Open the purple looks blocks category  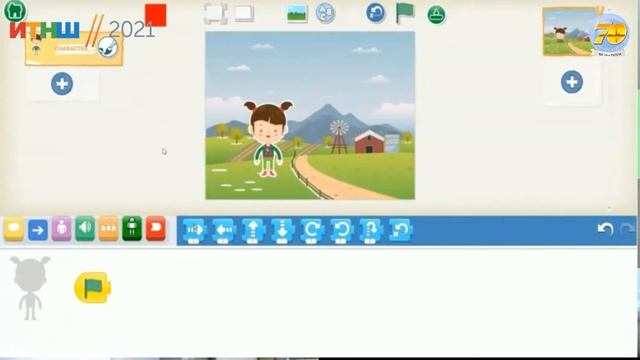tap(61, 229)
